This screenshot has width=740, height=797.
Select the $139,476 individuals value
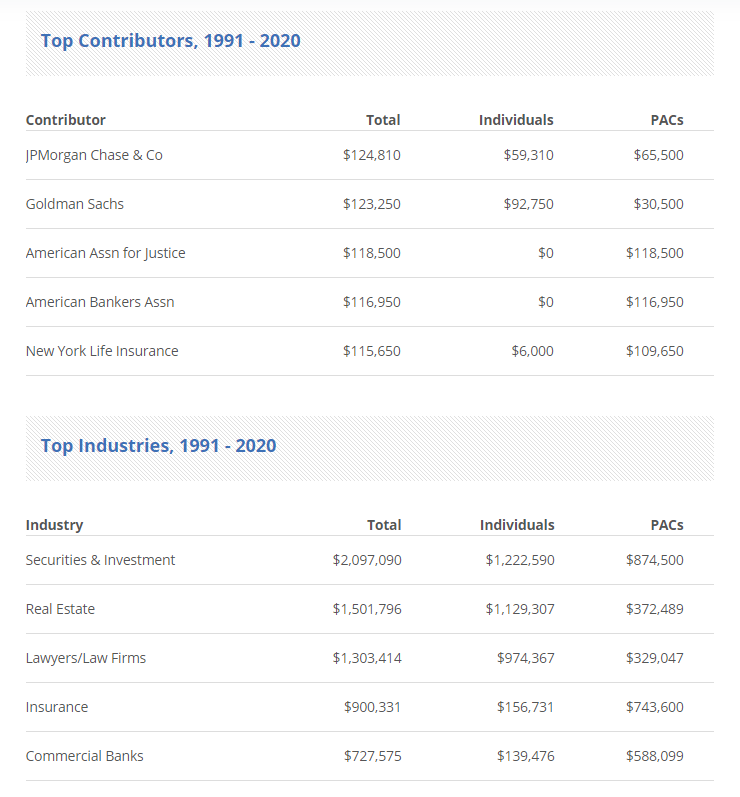click(526, 756)
